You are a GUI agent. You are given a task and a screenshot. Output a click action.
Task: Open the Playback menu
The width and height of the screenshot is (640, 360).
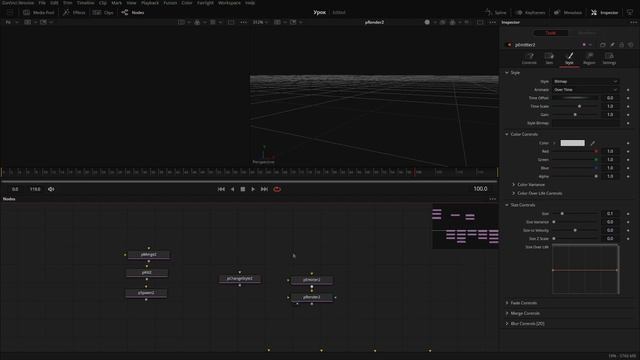(150, 3)
